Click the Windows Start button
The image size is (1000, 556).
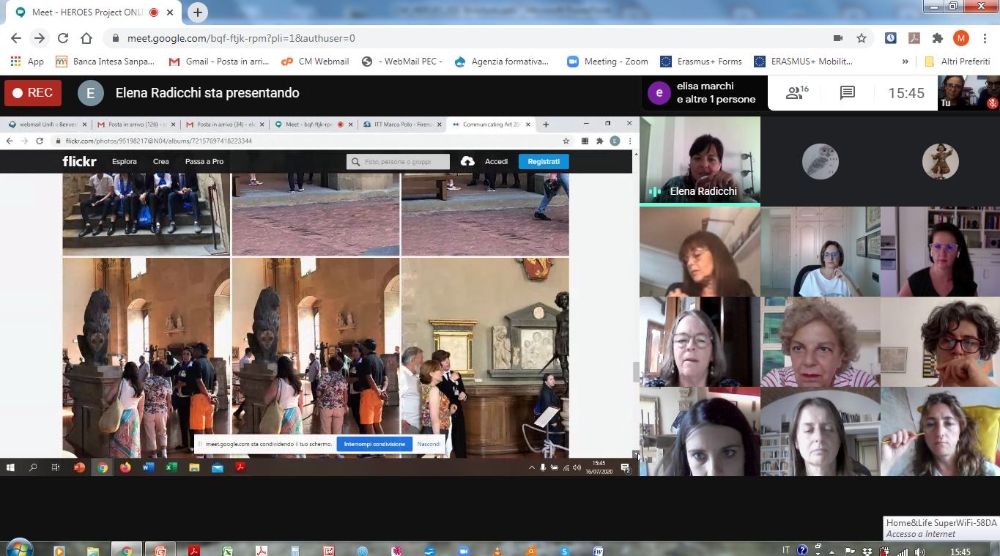coord(18,548)
